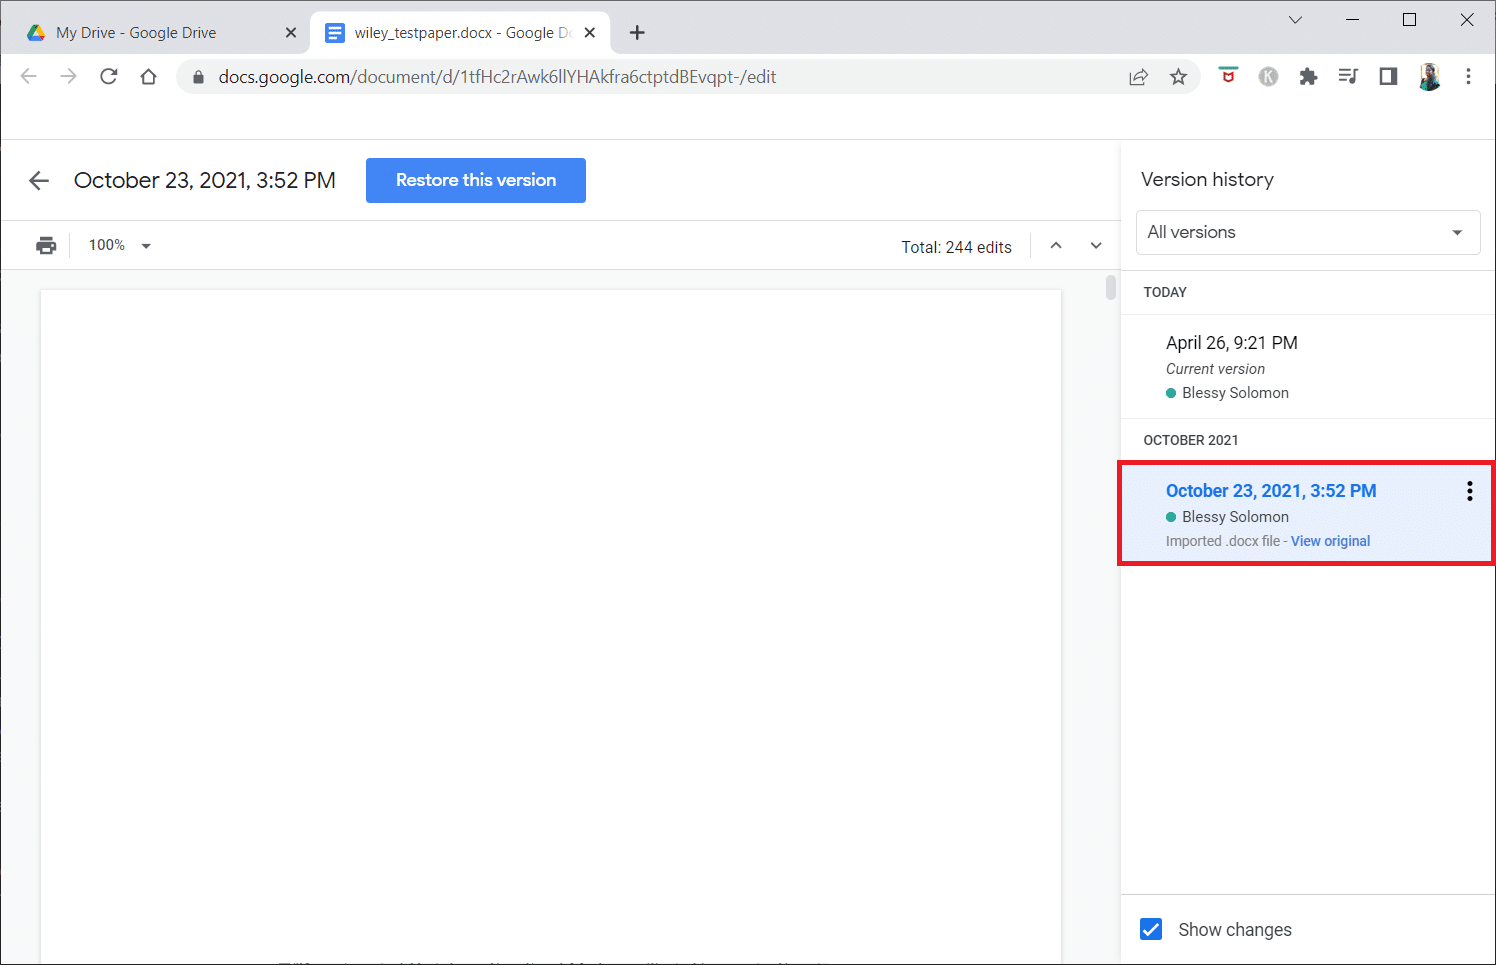Select the October 23, 2021 version entry
The image size is (1496, 965).
coord(1306,513)
